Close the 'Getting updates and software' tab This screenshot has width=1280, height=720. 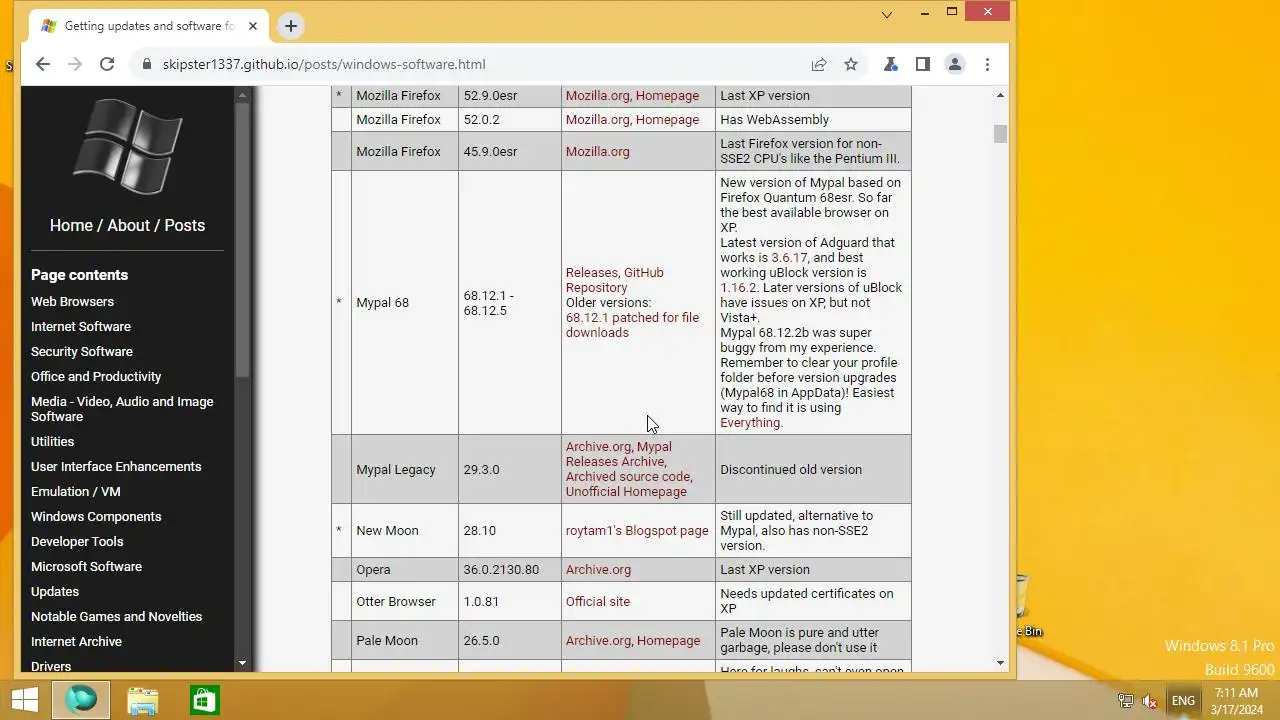point(251,26)
